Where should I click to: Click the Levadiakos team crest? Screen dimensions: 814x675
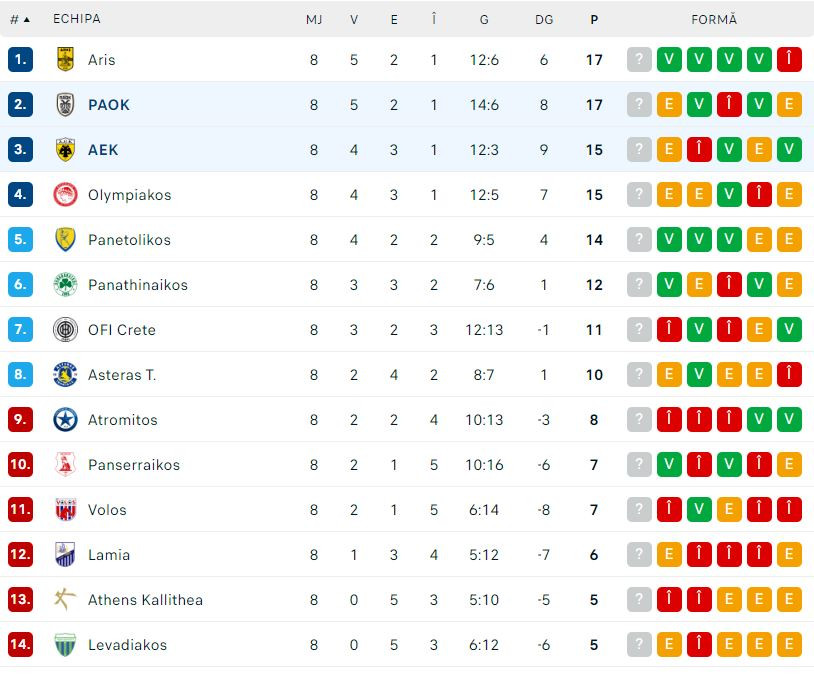(x=66, y=645)
